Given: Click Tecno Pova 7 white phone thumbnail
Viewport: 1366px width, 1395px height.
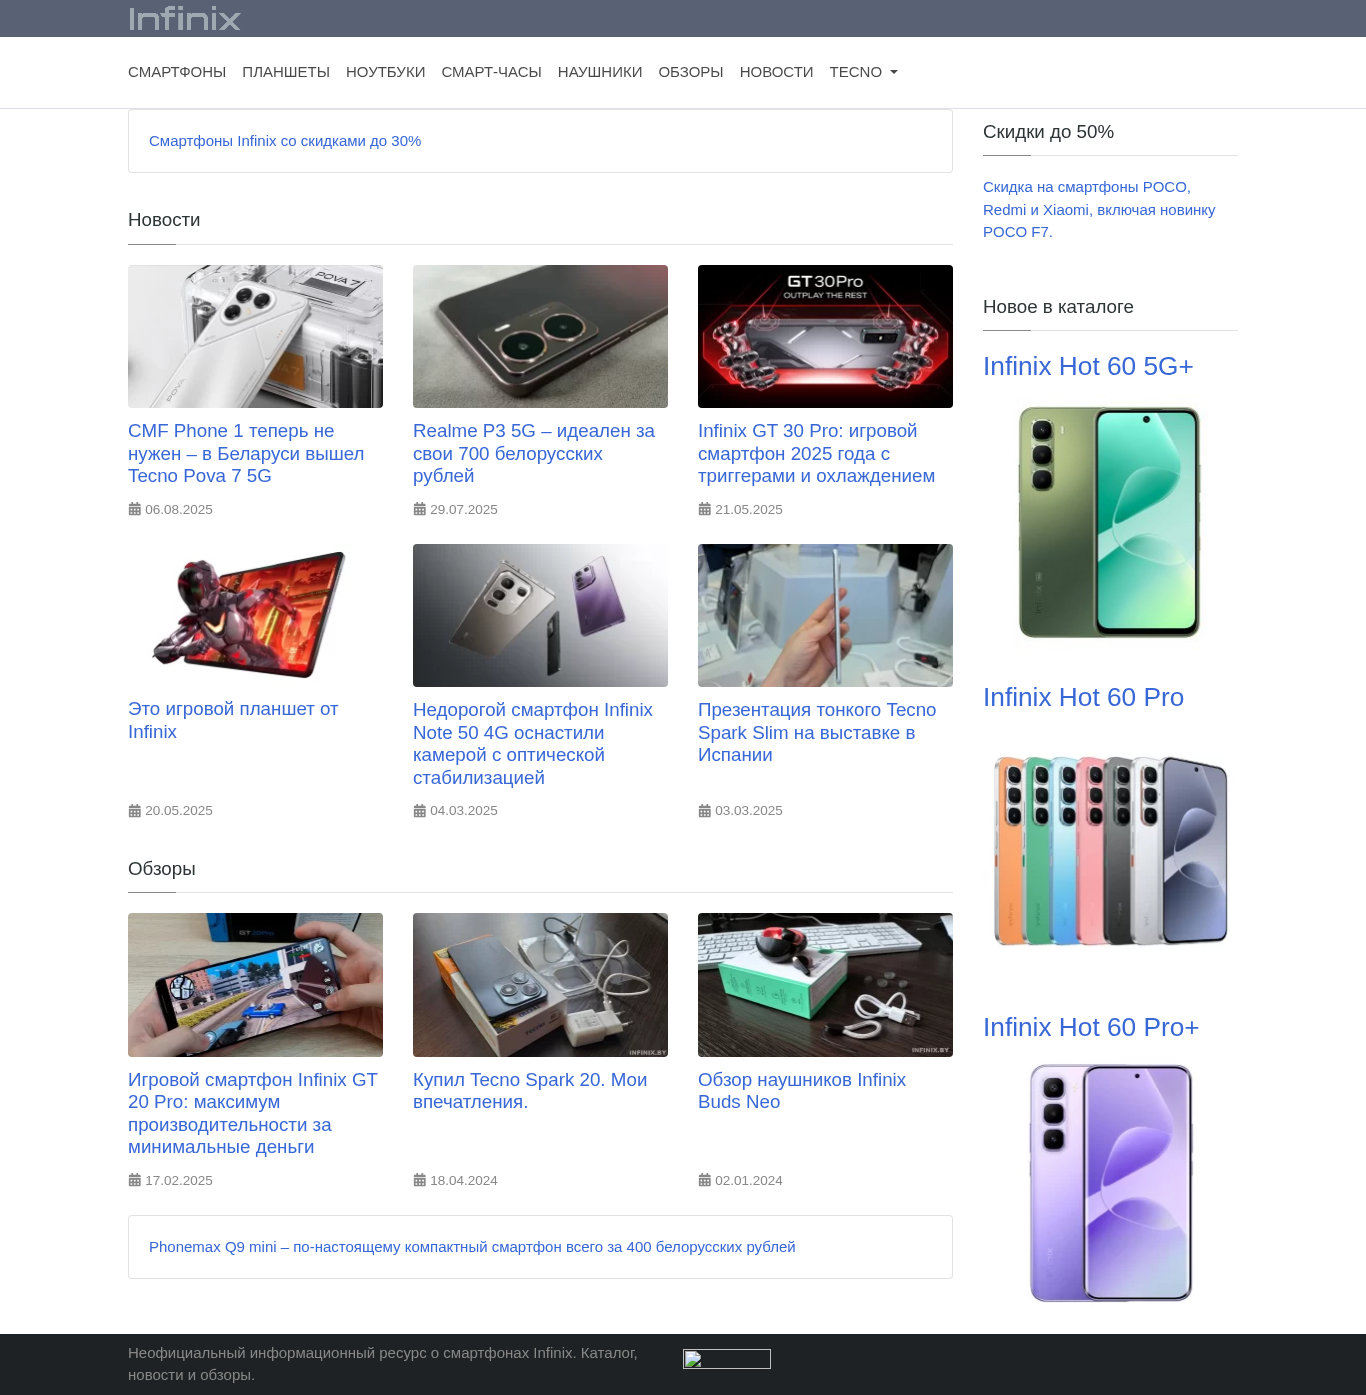Looking at the screenshot, I should (255, 336).
